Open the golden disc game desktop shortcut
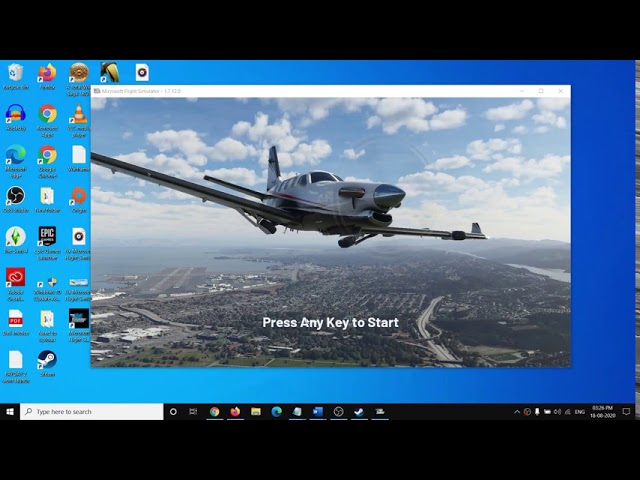 coord(78,80)
